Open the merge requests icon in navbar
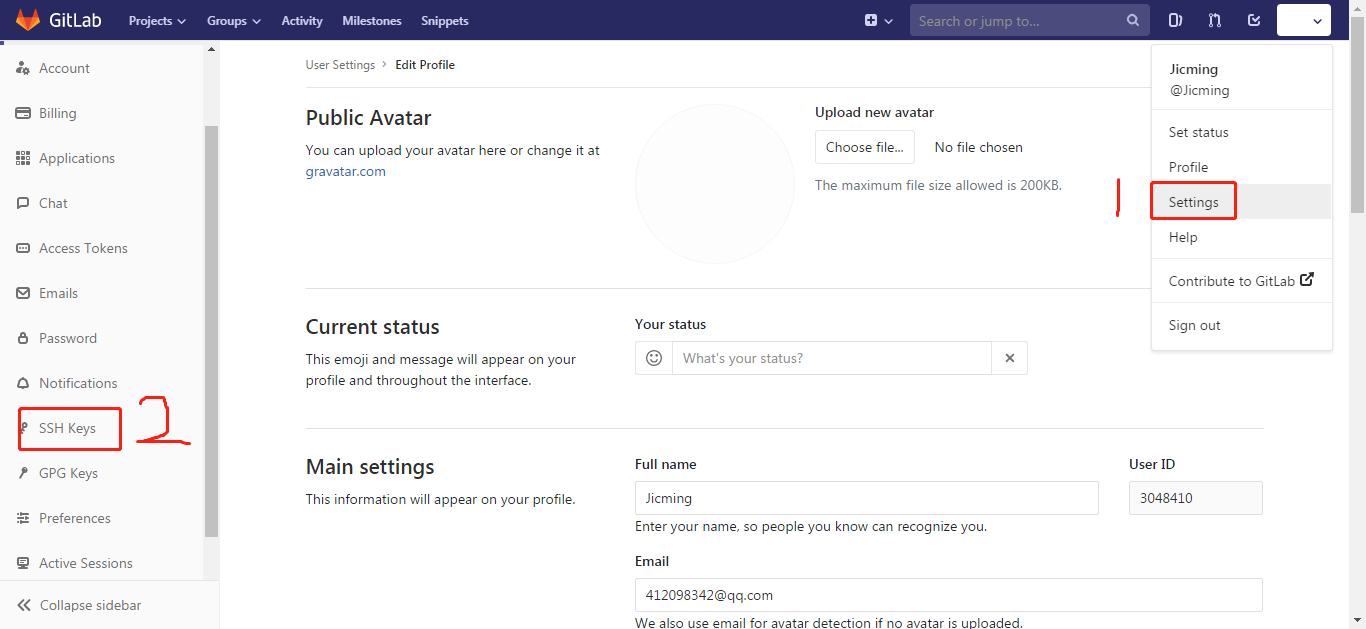This screenshot has width=1366, height=629. click(1214, 20)
